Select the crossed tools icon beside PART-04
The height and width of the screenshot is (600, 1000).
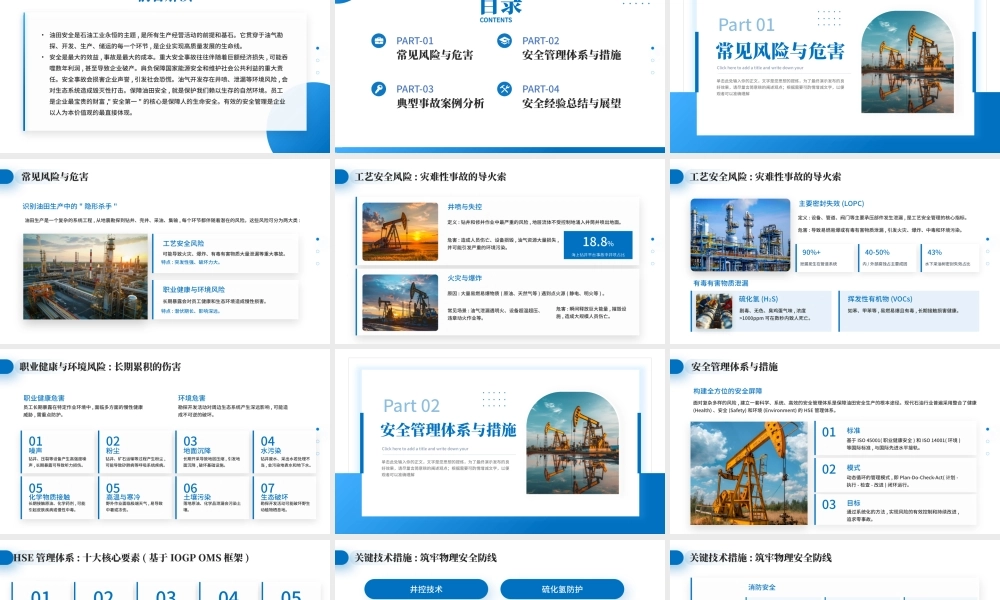click(504, 89)
